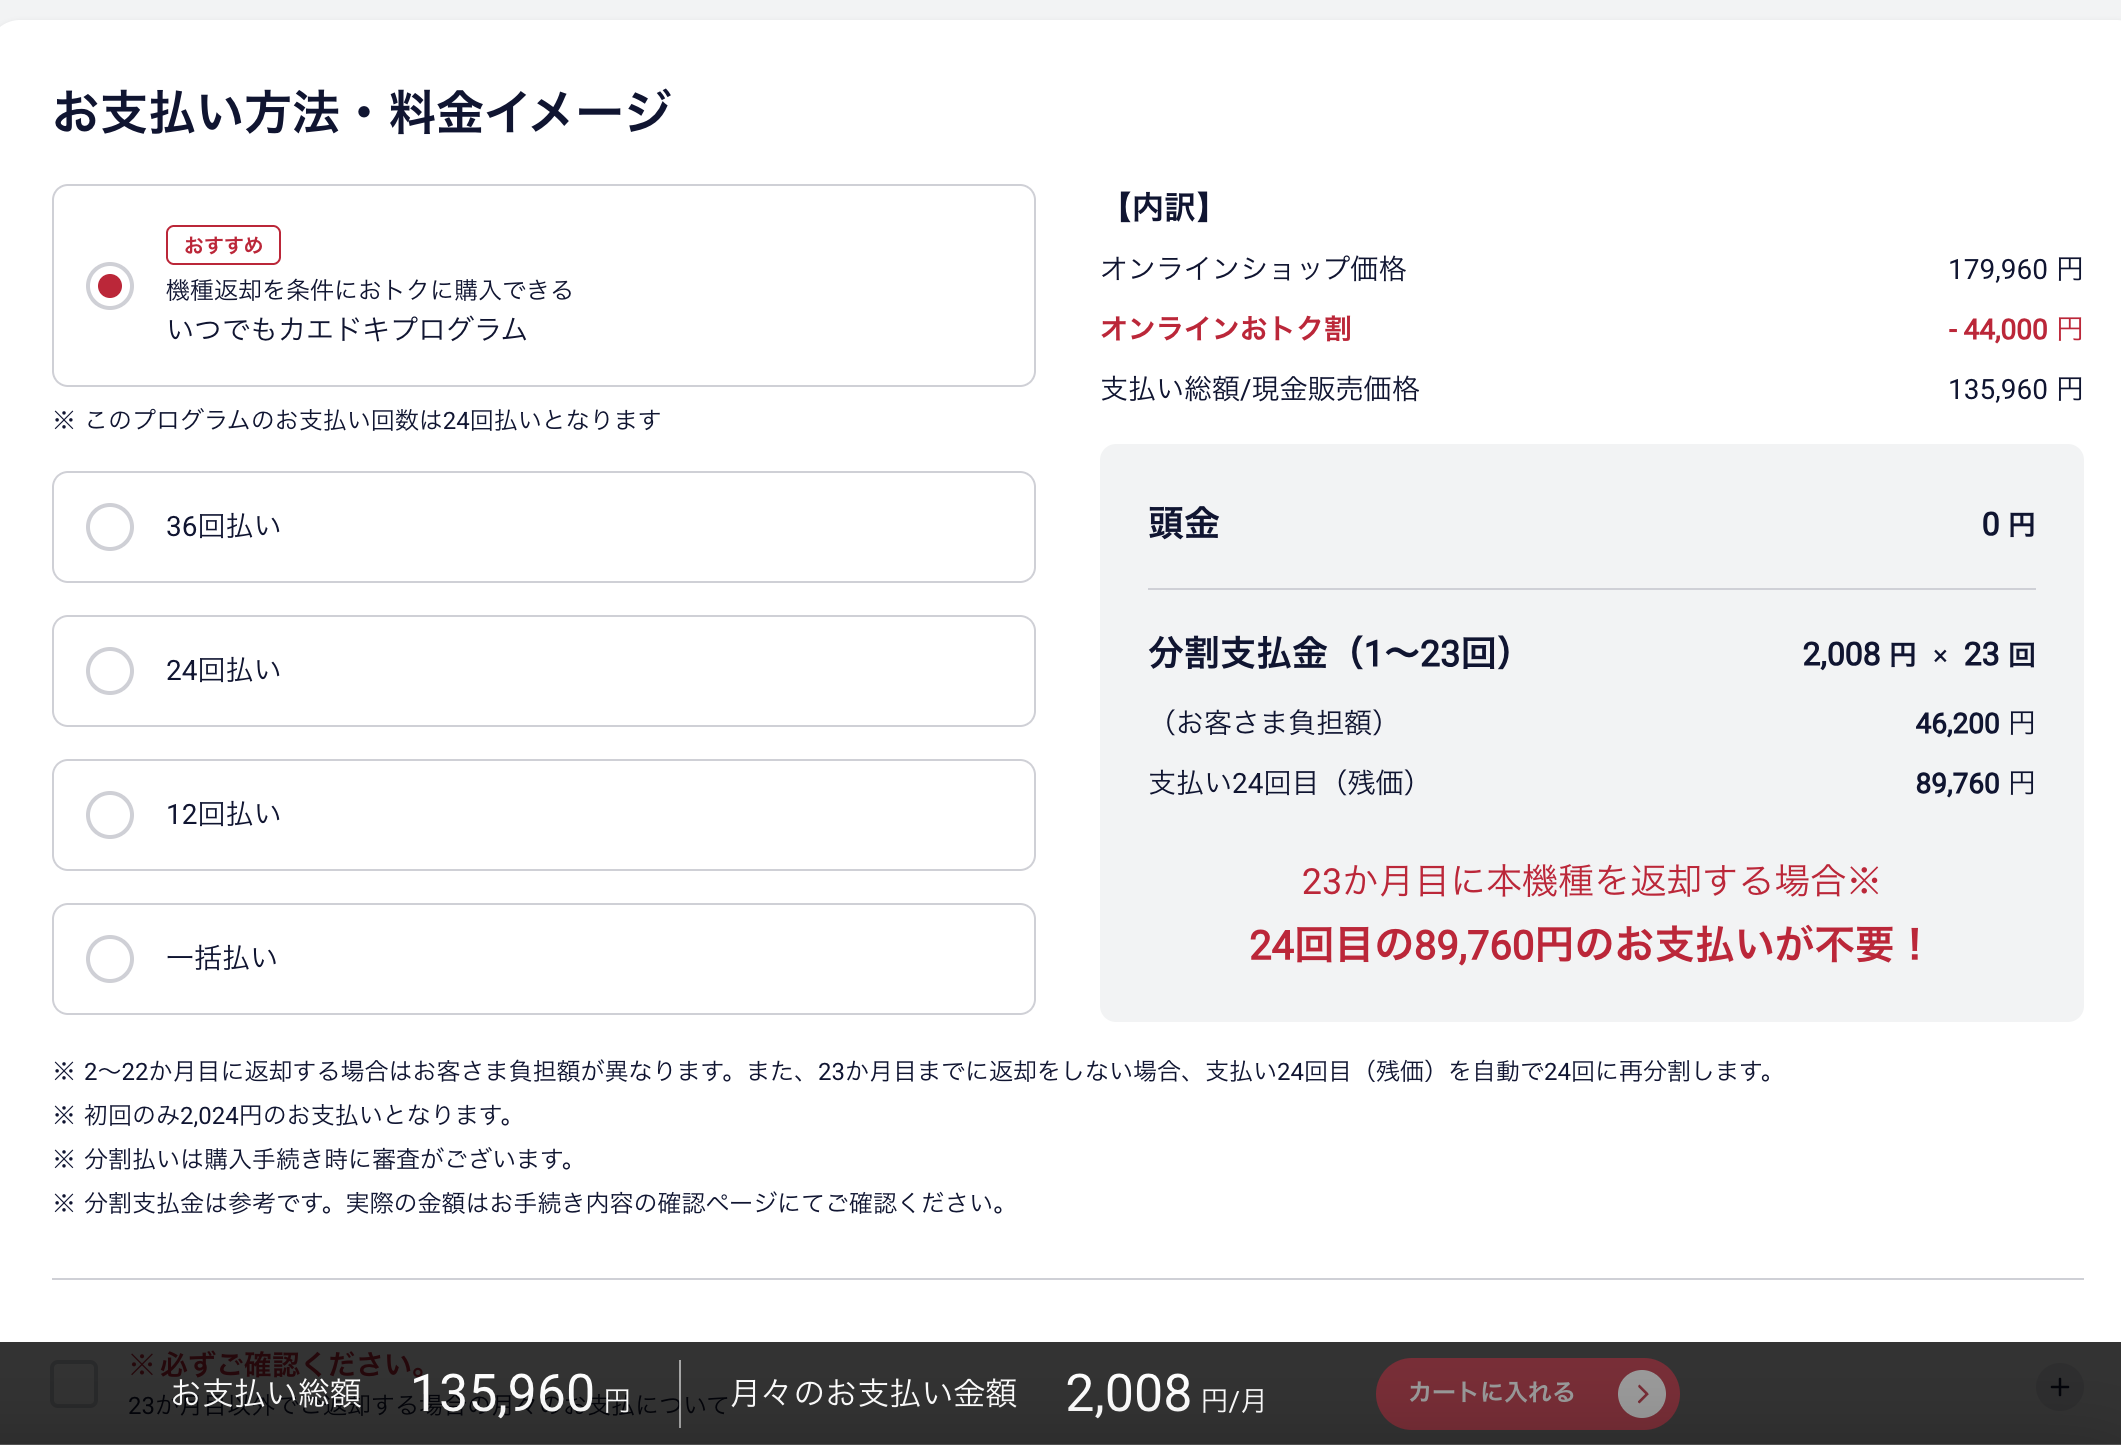The image size is (2121, 1445).
Task: Click the 頭金 down-payment row
Action: (1184, 523)
